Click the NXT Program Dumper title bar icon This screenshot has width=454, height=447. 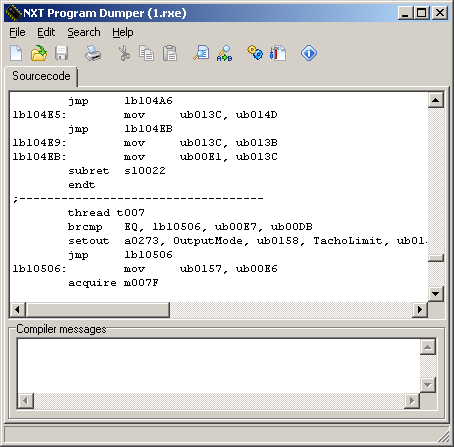pos(13,13)
